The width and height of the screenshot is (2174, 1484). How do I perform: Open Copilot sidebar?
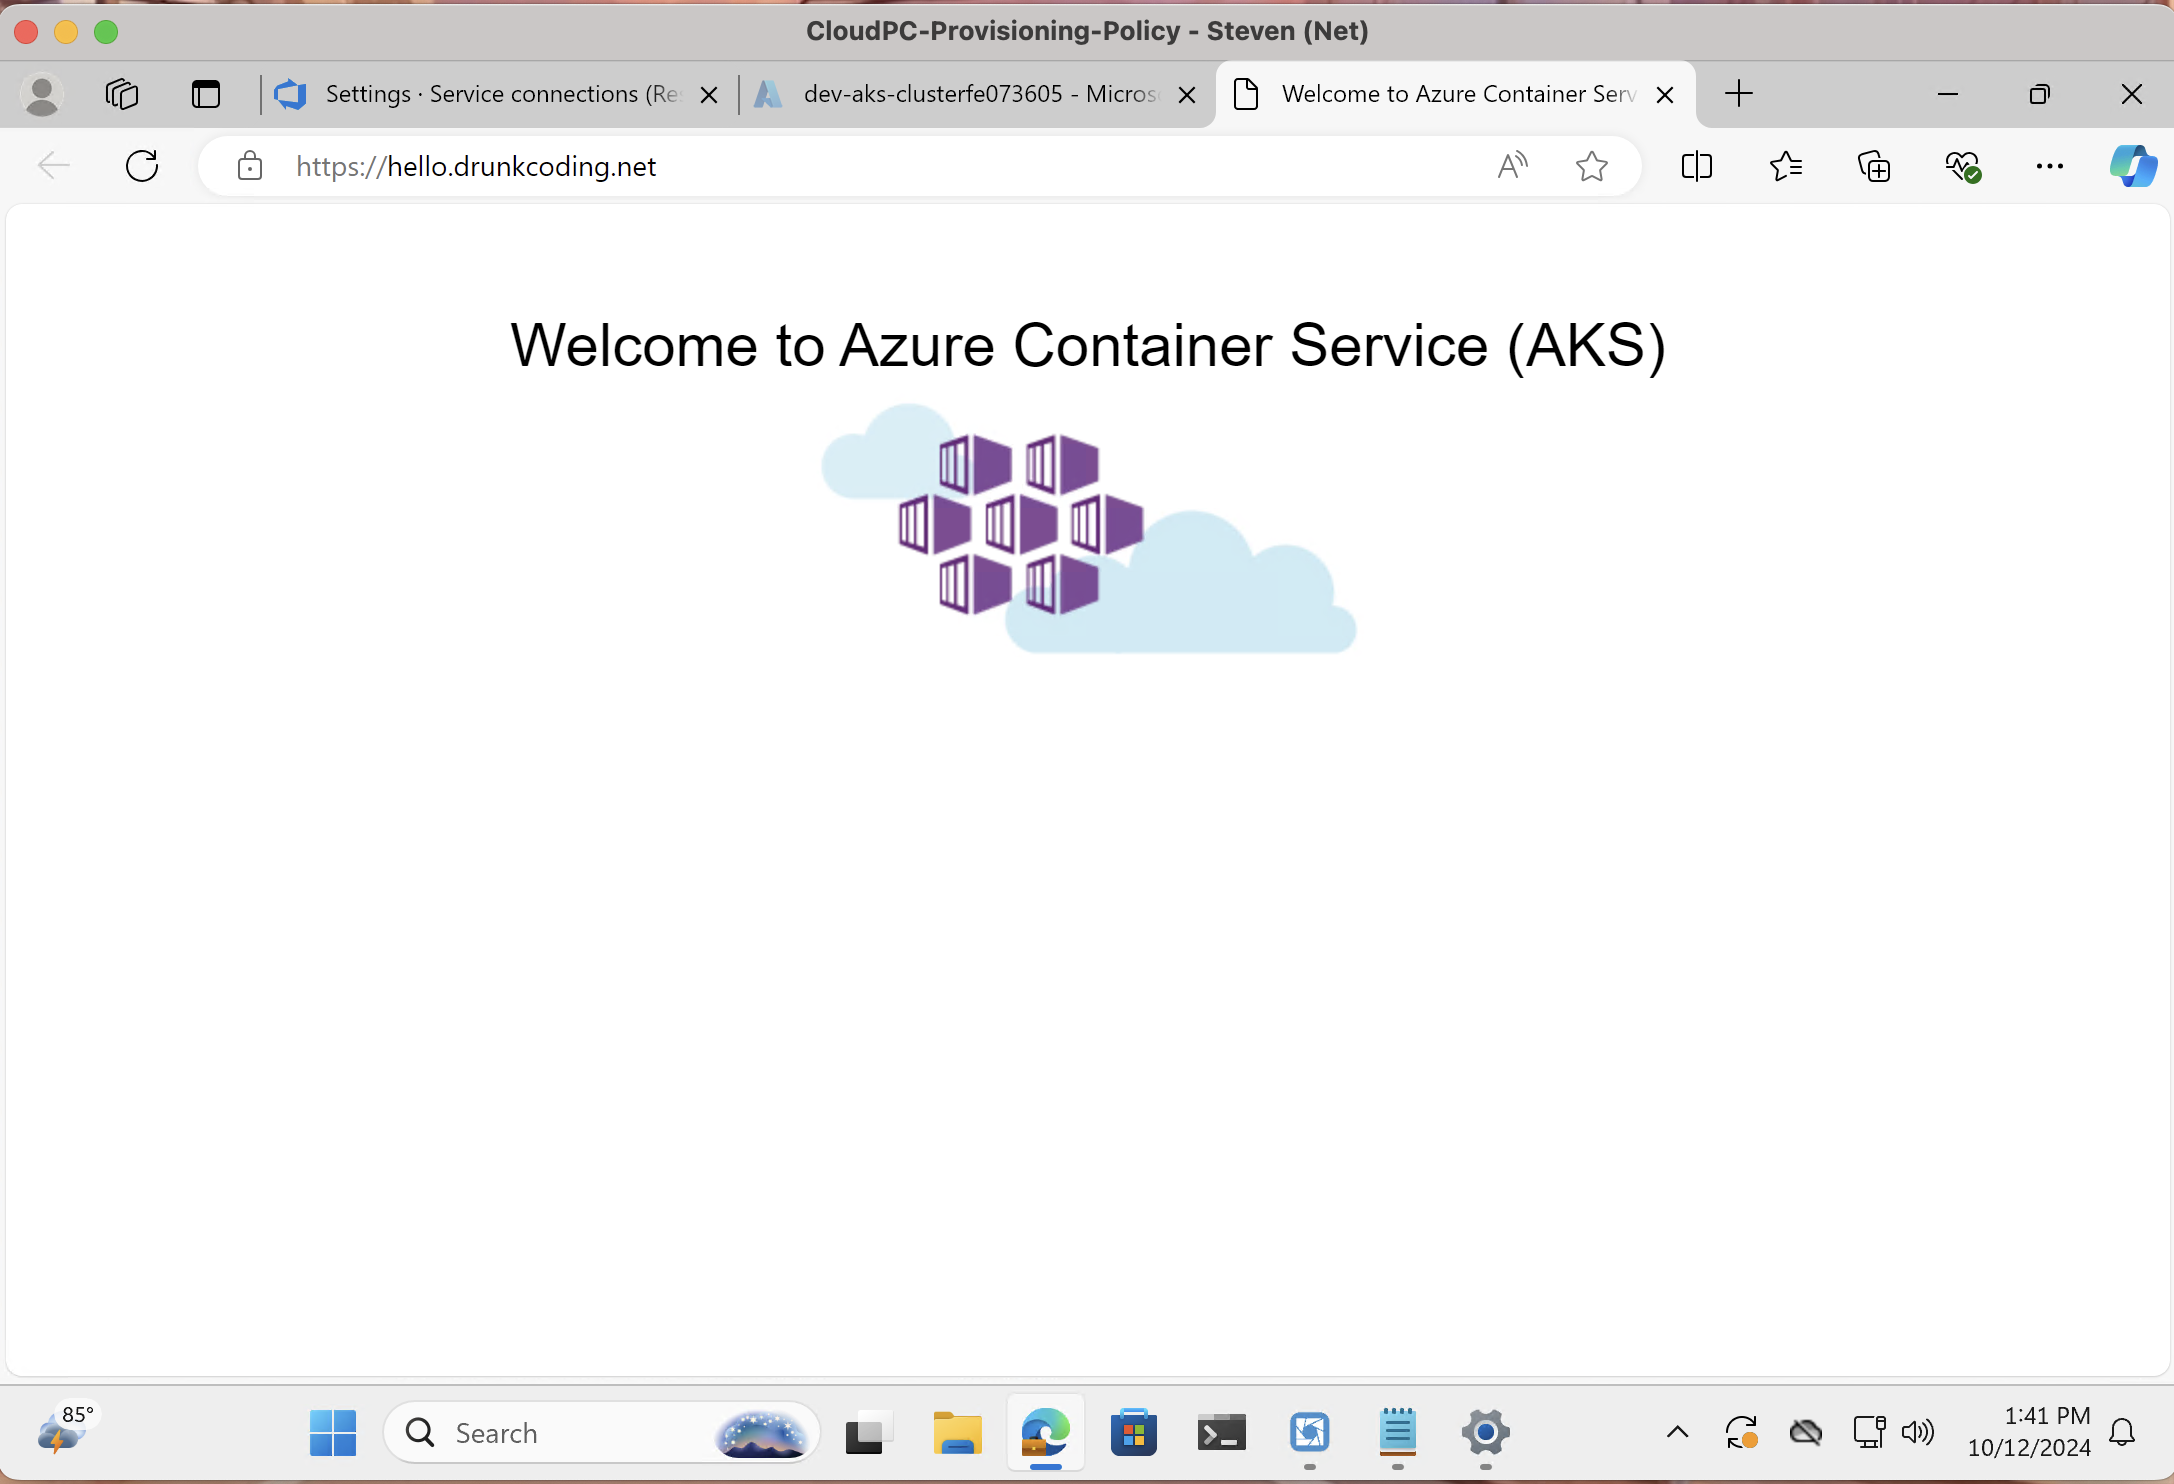2133,166
